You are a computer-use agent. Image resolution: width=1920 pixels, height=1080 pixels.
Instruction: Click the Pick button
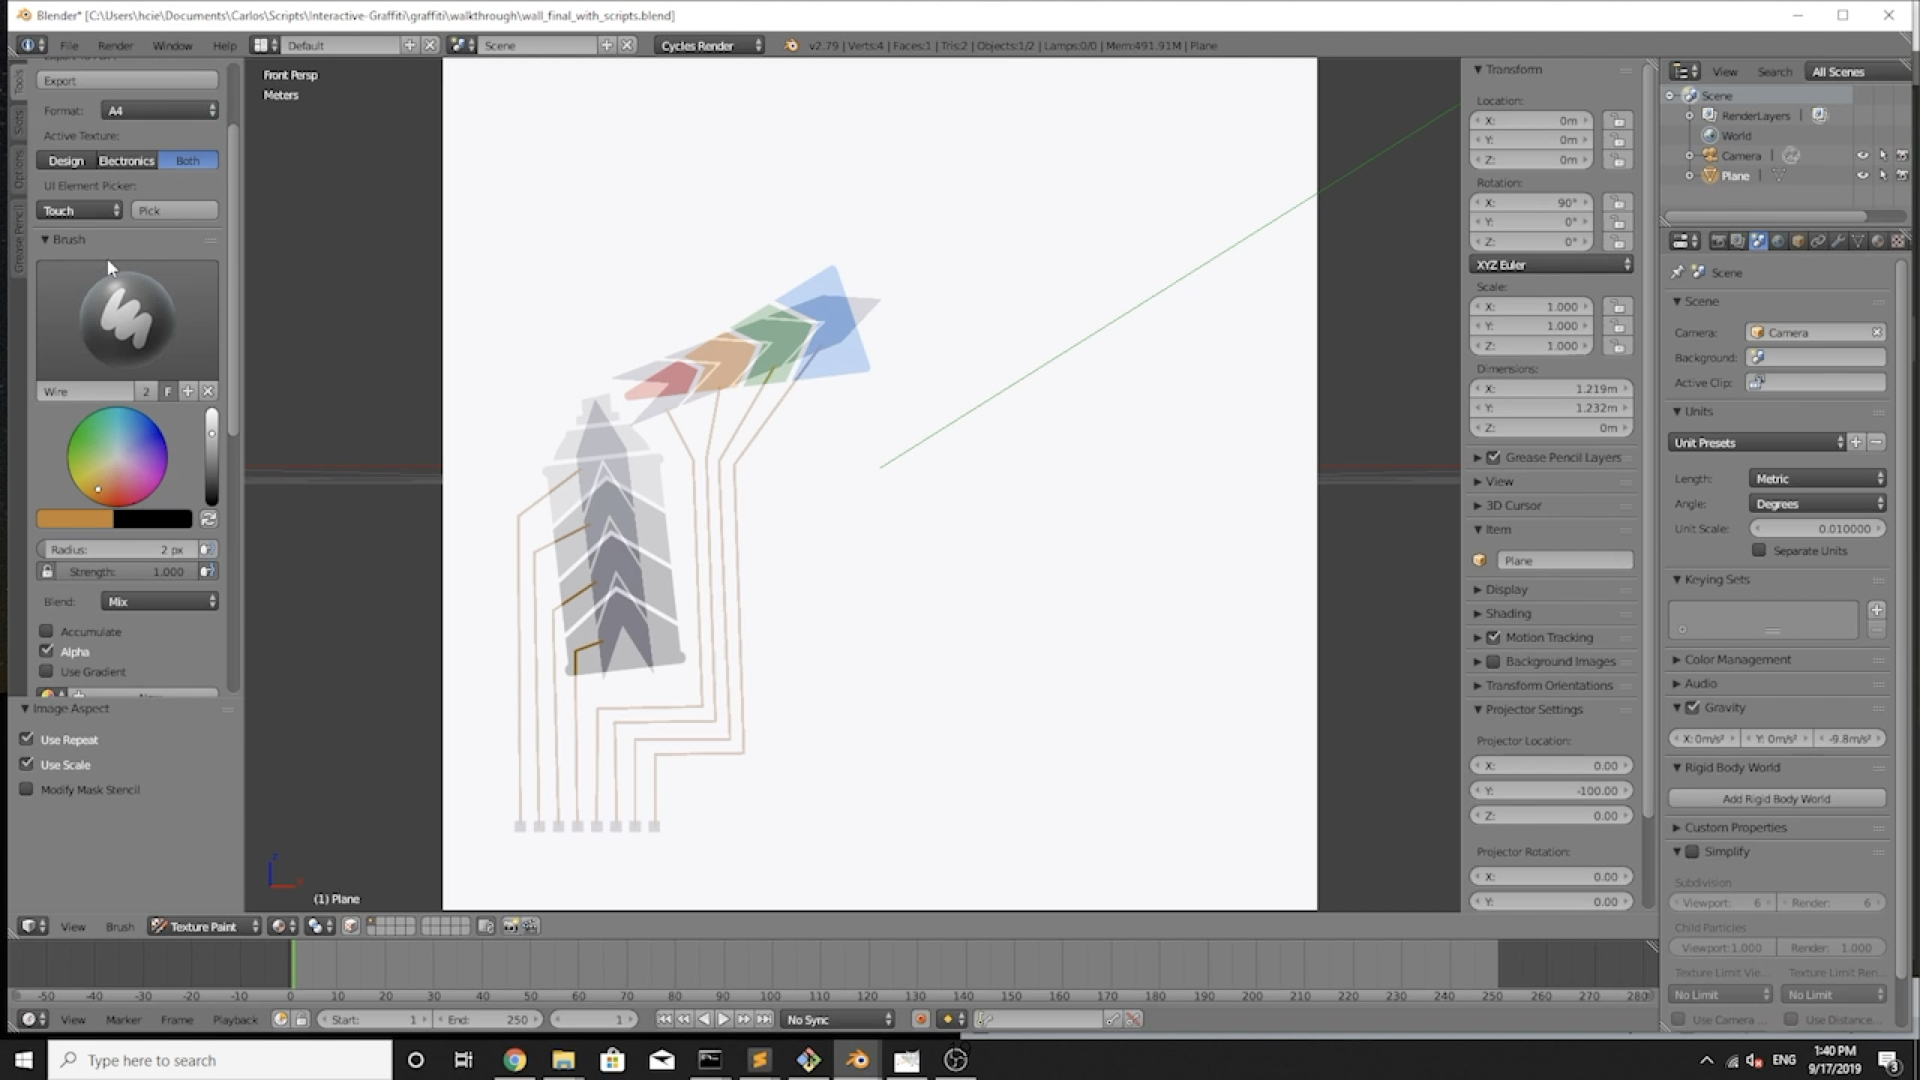click(x=174, y=210)
